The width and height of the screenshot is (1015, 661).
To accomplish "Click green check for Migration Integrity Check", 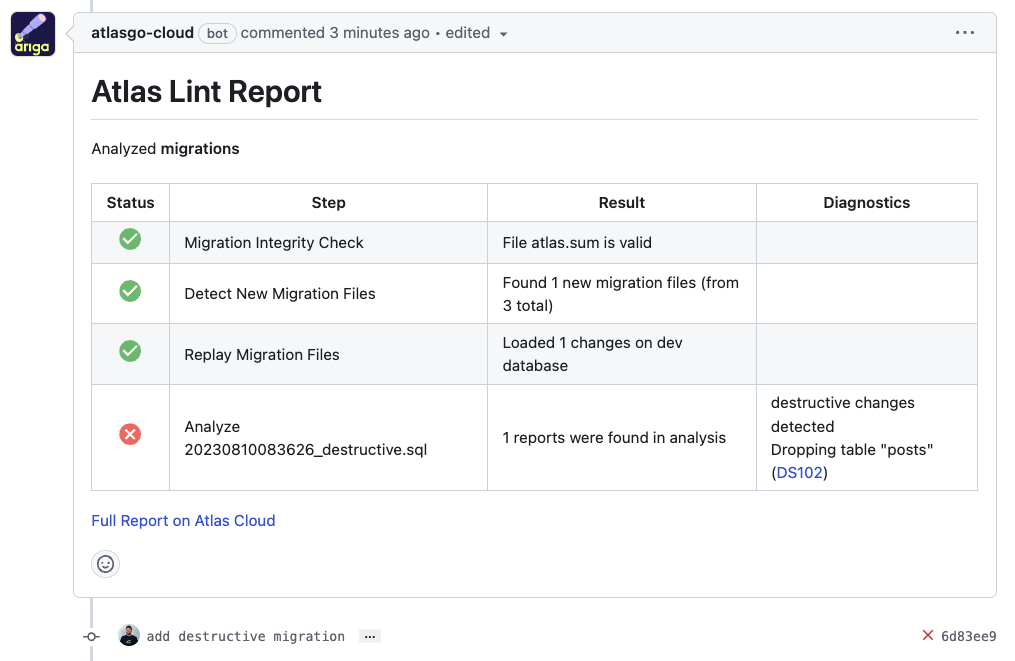I will click(130, 239).
